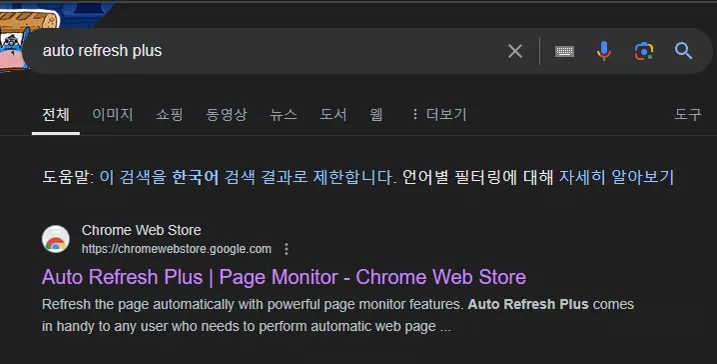This screenshot has width=717, height=364.
Task: Open the three-dot menu beside the result URL
Action: 286,249
